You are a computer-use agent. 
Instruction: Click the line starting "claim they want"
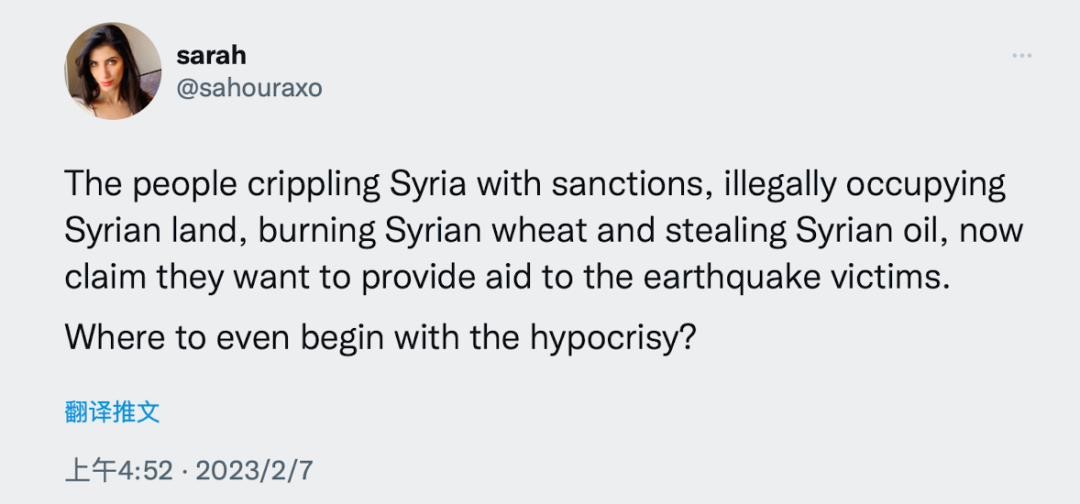505,277
